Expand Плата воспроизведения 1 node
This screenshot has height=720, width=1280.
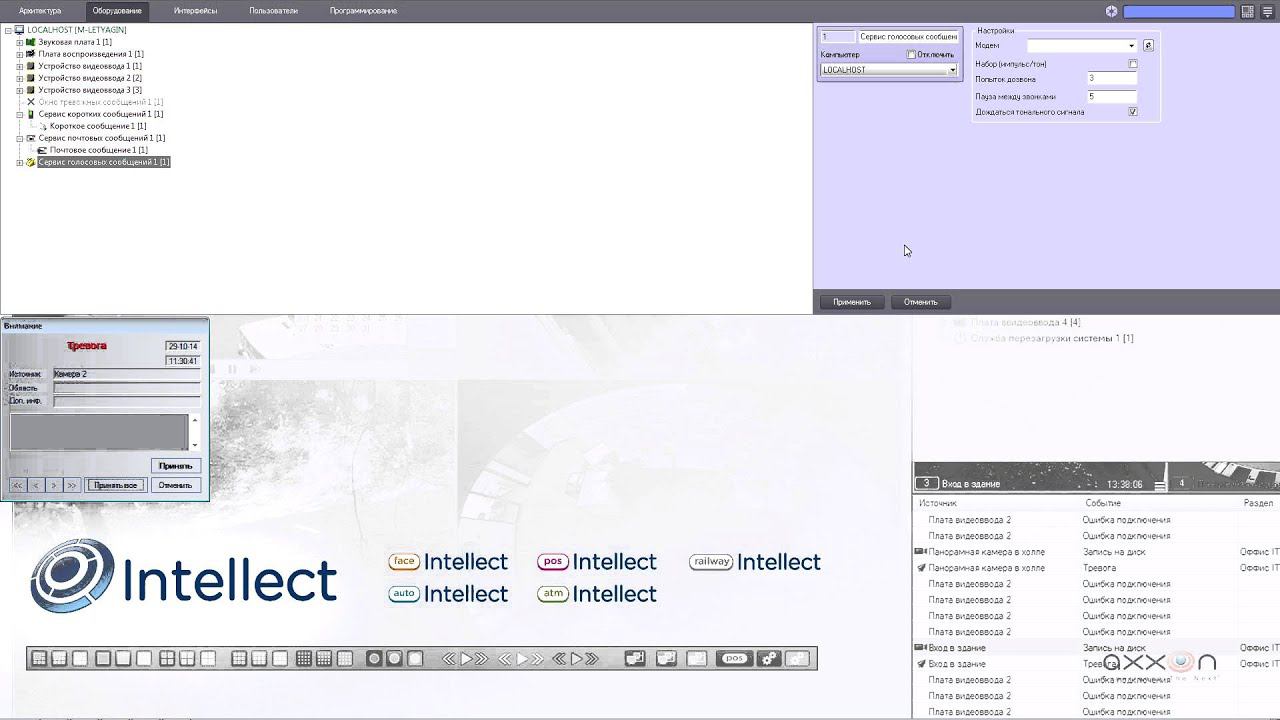[19, 54]
